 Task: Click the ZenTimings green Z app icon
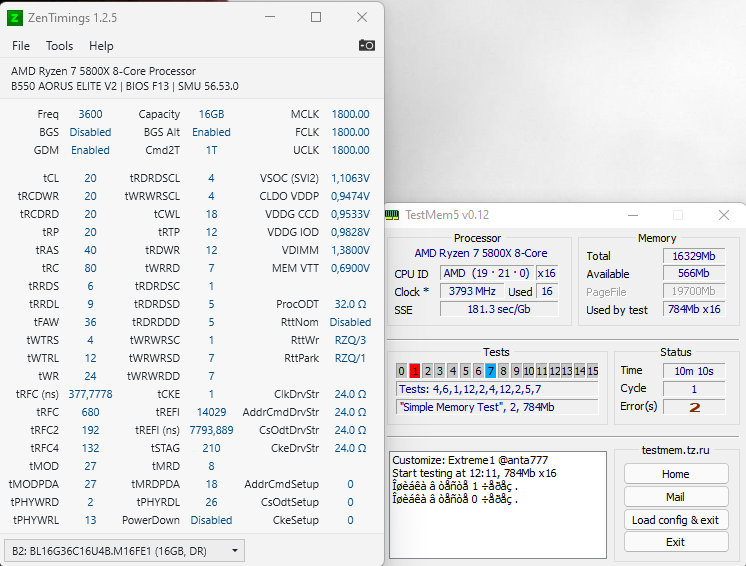pyautogui.click(x=15, y=18)
